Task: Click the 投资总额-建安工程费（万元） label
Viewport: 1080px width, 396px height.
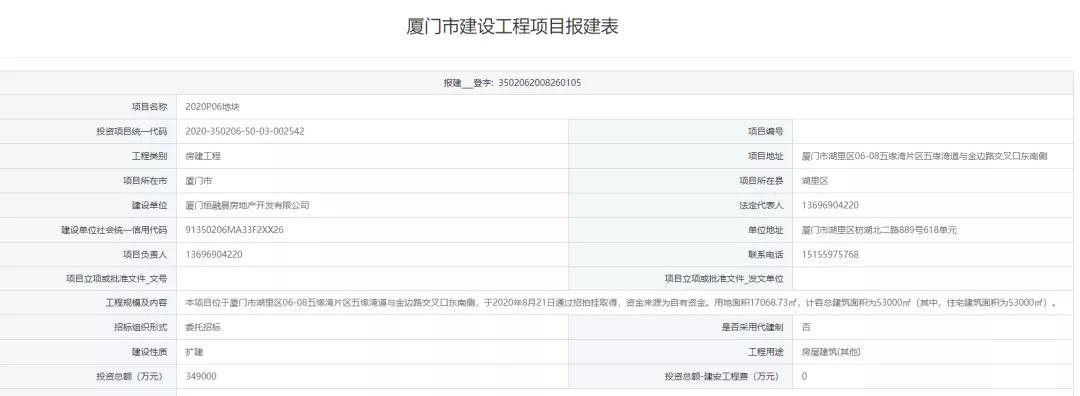Action: click(x=724, y=377)
